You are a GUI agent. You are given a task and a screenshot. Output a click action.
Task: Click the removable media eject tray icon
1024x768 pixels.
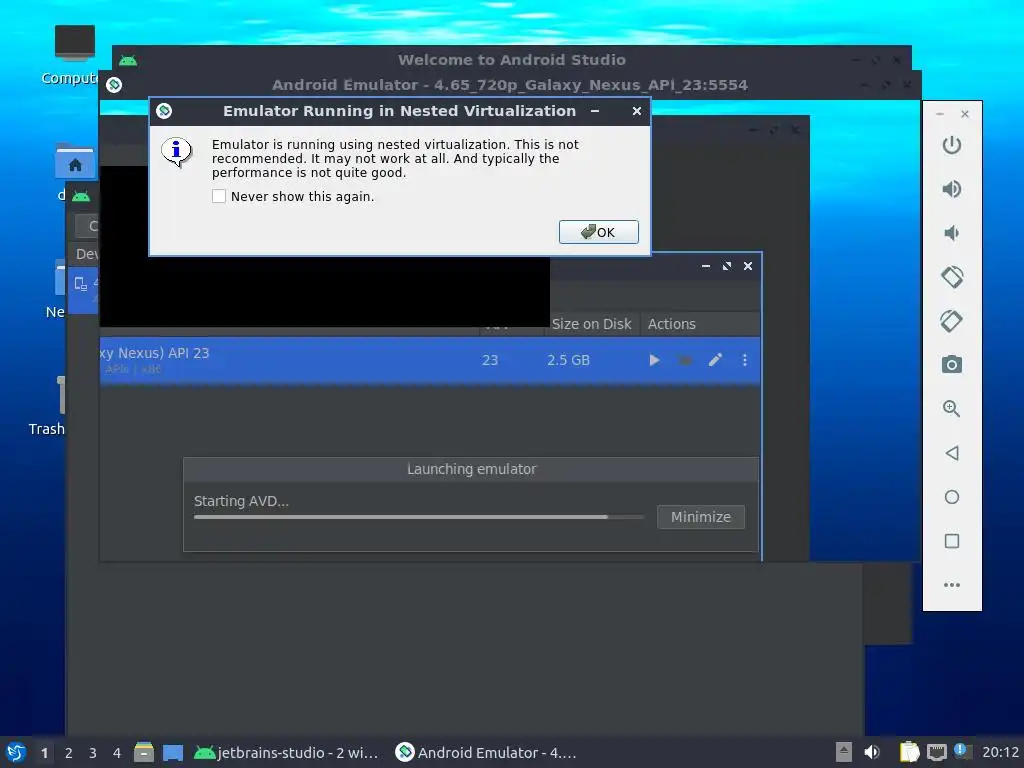[844, 752]
